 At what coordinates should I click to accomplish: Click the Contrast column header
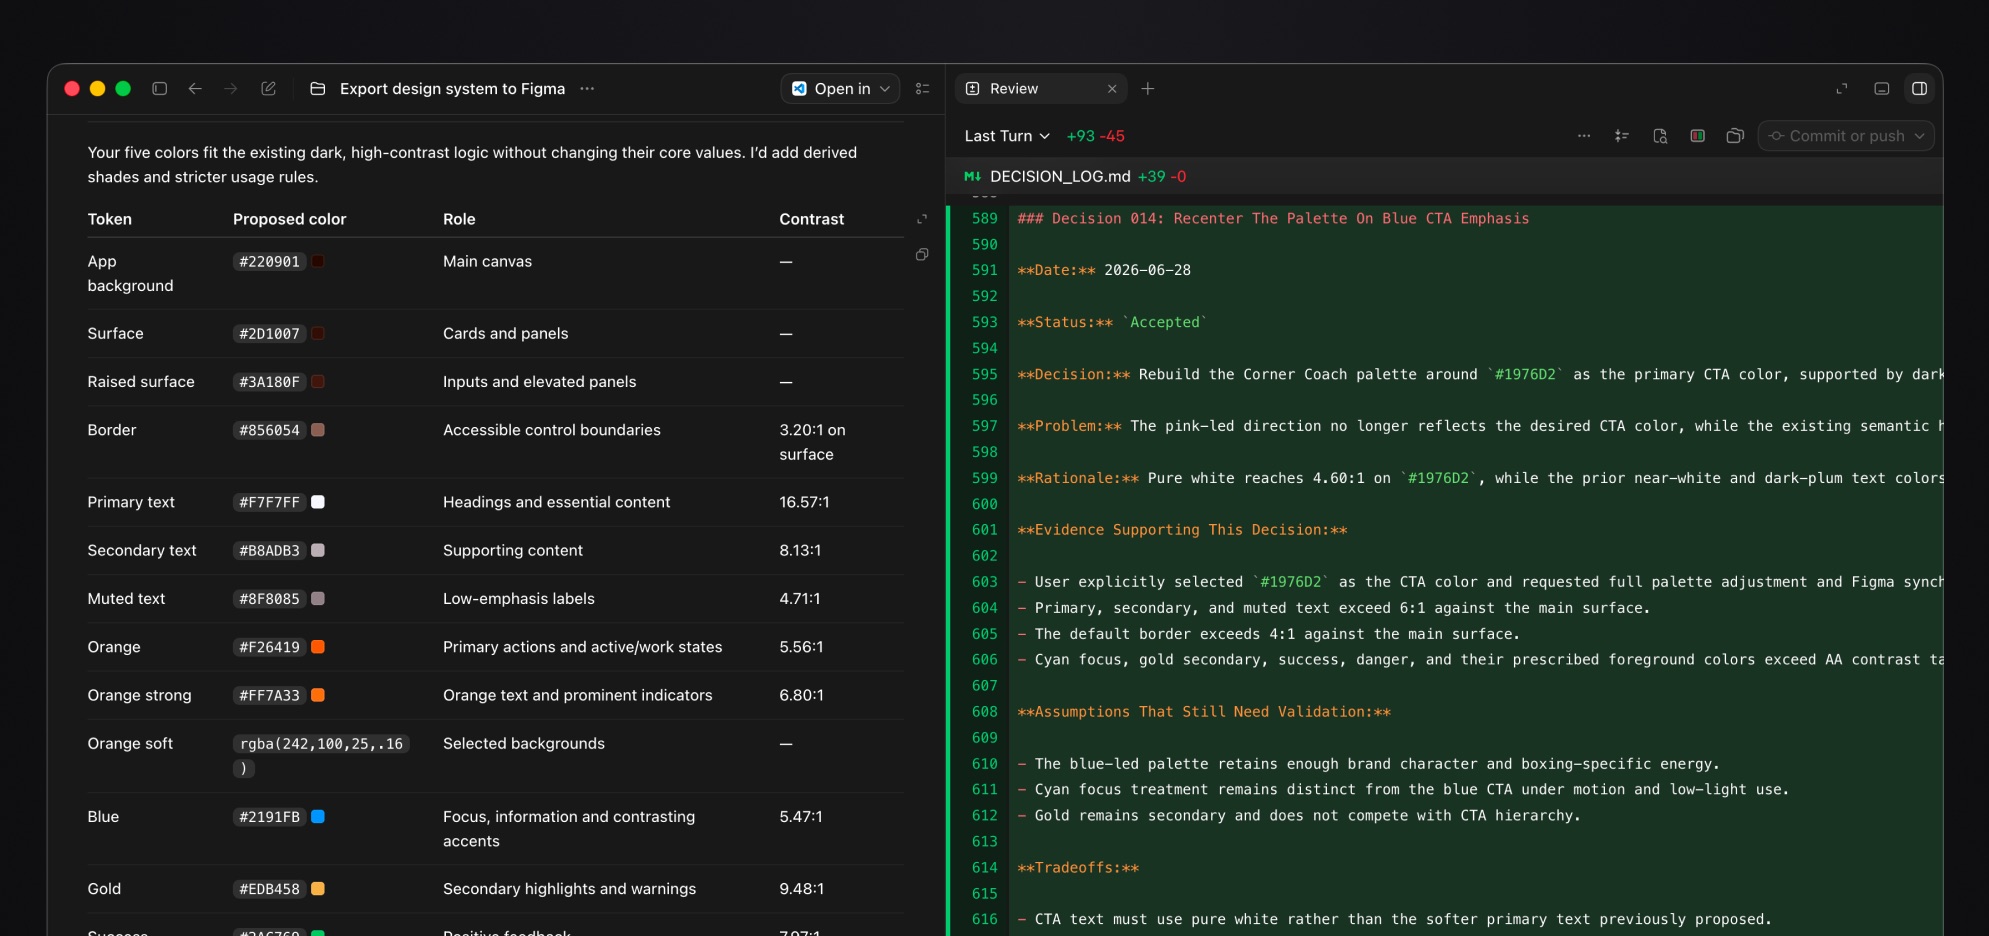pyautogui.click(x=811, y=219)
